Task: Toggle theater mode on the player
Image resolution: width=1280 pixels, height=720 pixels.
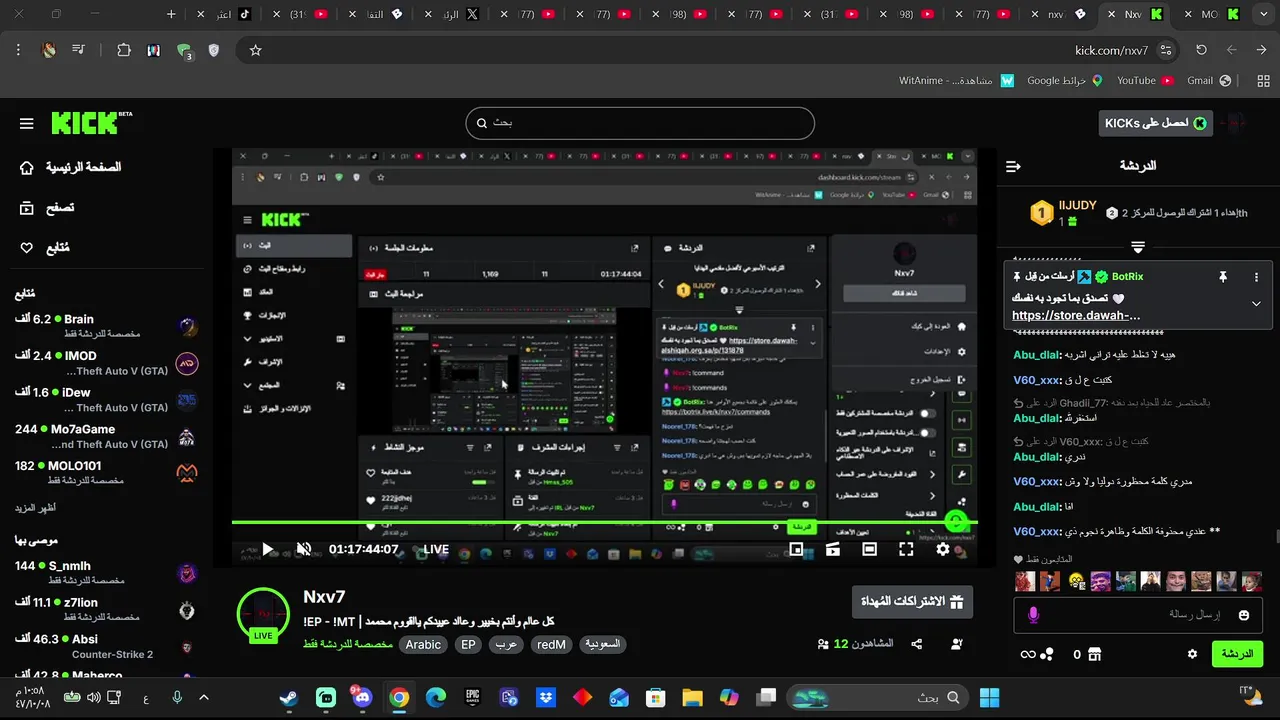Action: (870, 549)
